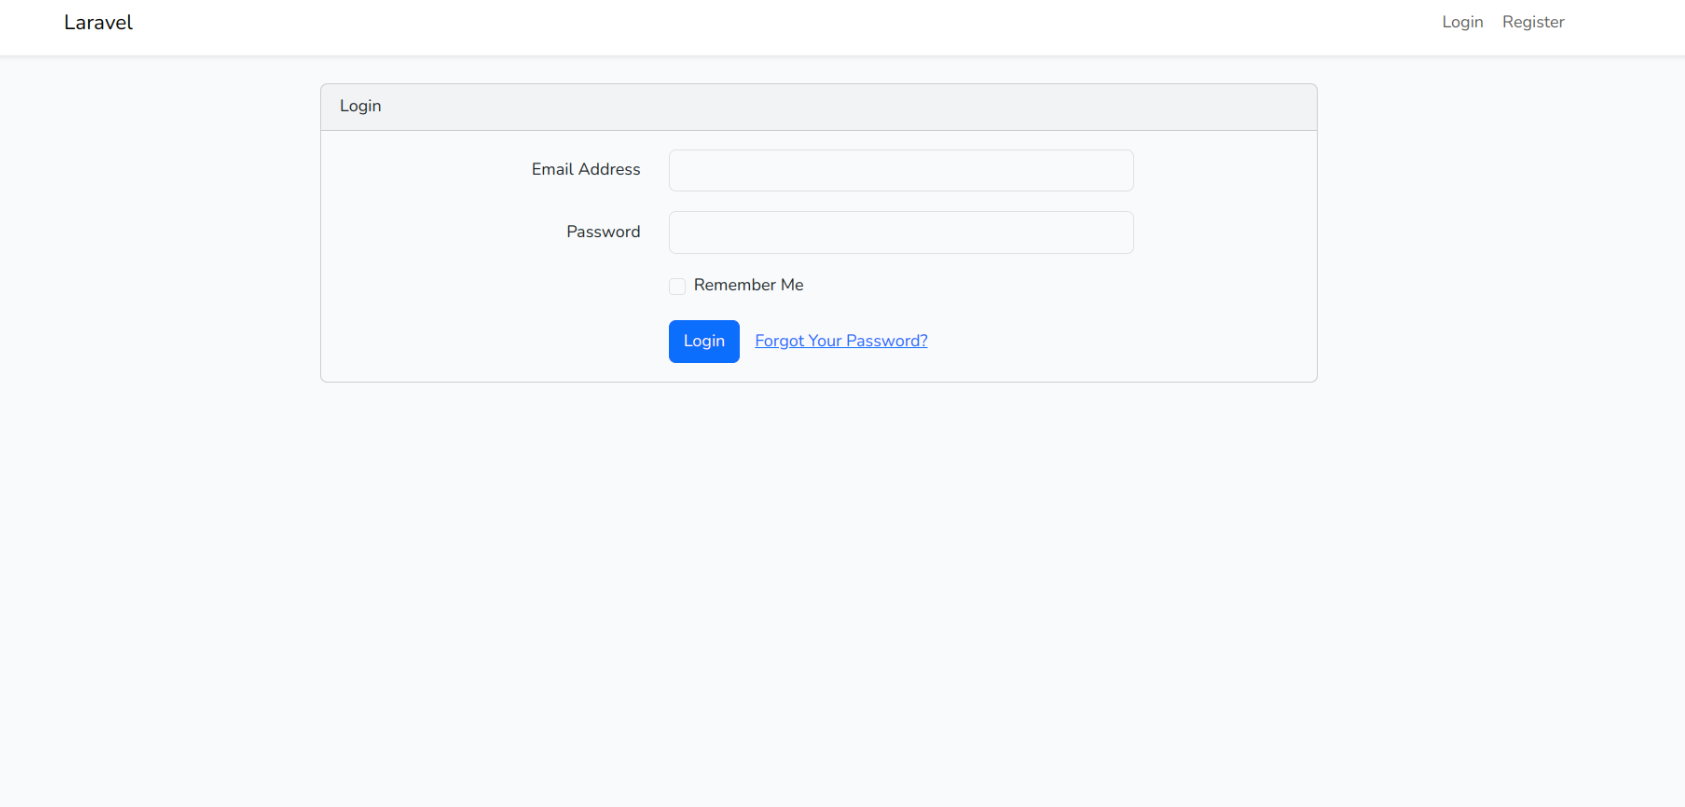Click the underlined password reset link
The height and width of the screenshot is (807, 1685).
841,341
